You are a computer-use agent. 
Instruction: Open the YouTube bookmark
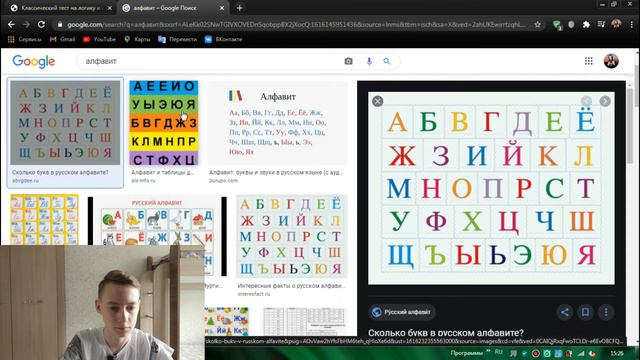click(100, 39)
